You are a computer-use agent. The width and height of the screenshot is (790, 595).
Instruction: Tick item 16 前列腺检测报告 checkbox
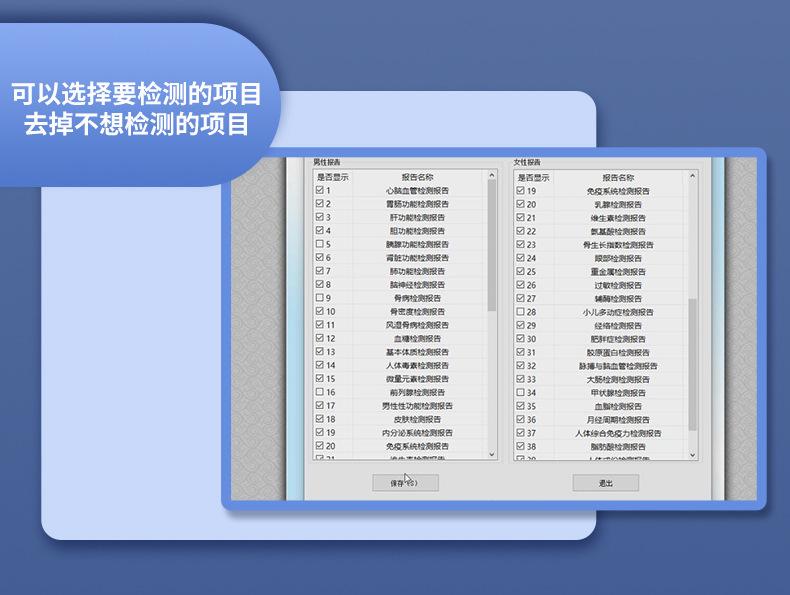tap(320, 393)
